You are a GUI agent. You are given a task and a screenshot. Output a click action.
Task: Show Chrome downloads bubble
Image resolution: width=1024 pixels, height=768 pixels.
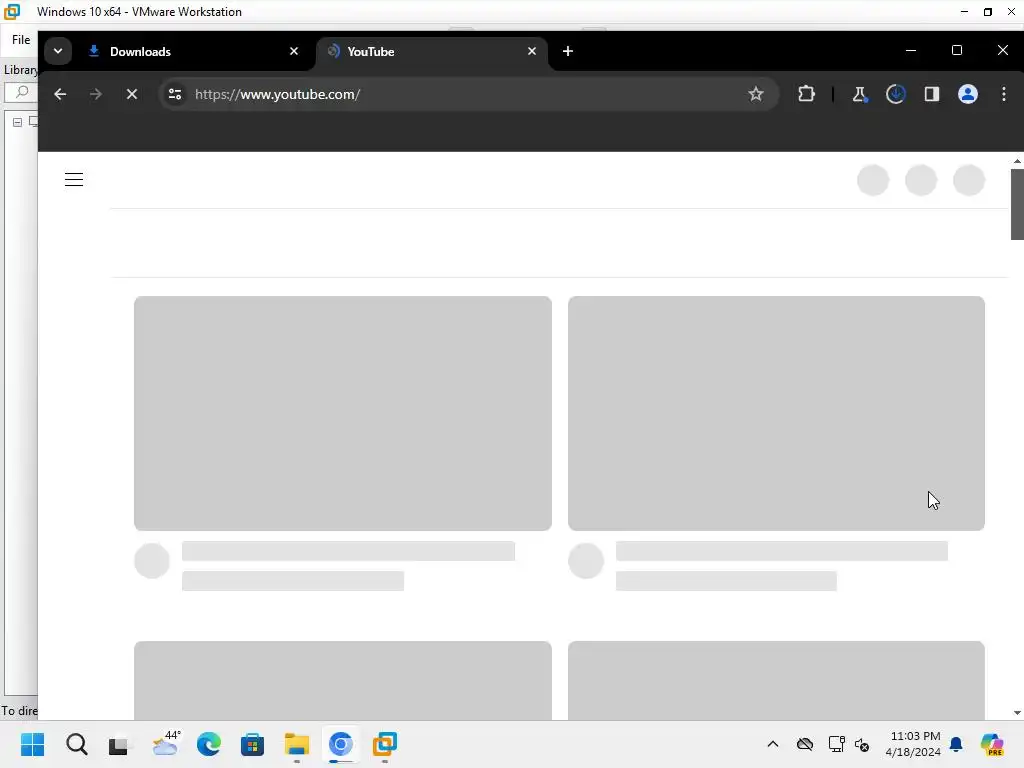click(895, 94)
